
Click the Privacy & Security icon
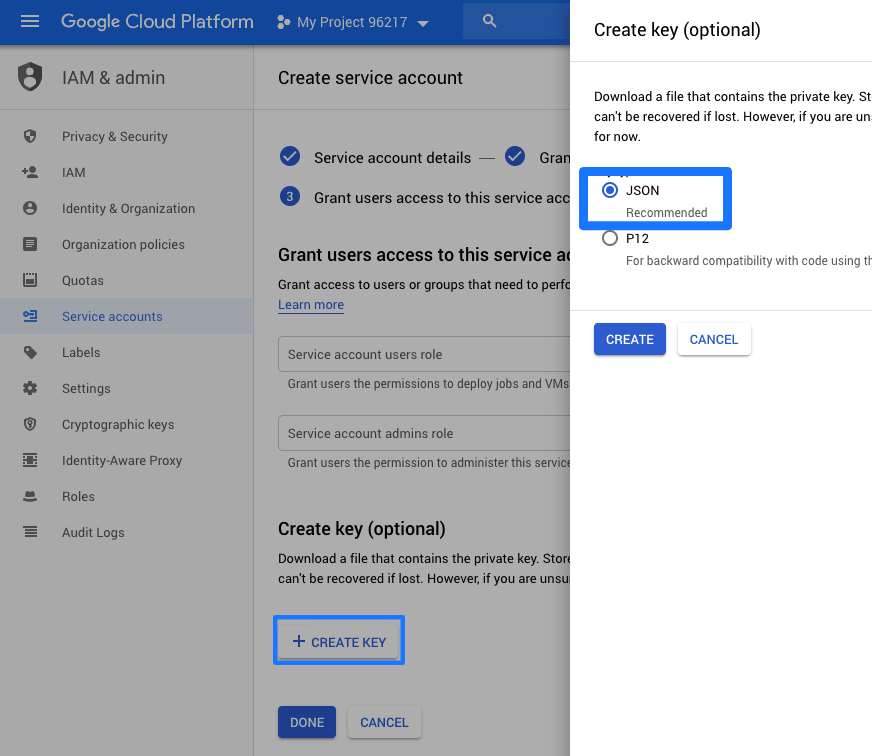[30, 136]
